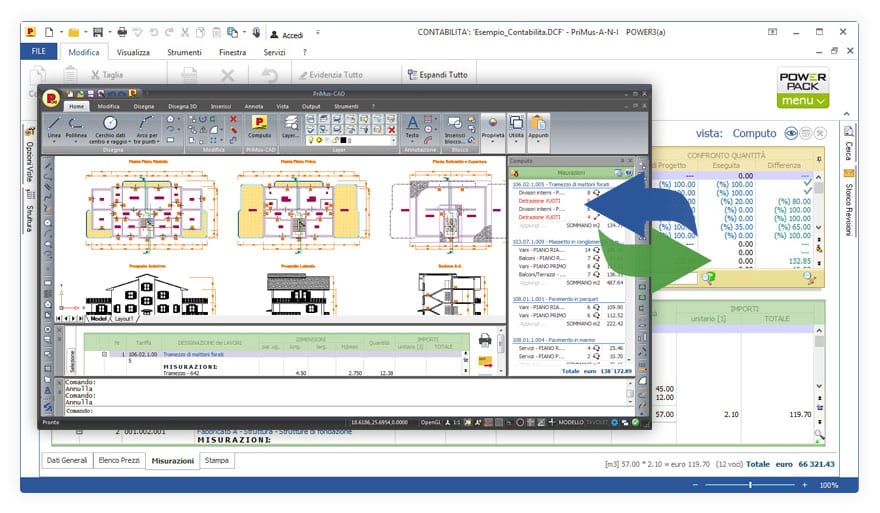The image size is (880, 513).
Task: Click the black layer color swatch in PriMus-CAD
Action: pos(343,140)
